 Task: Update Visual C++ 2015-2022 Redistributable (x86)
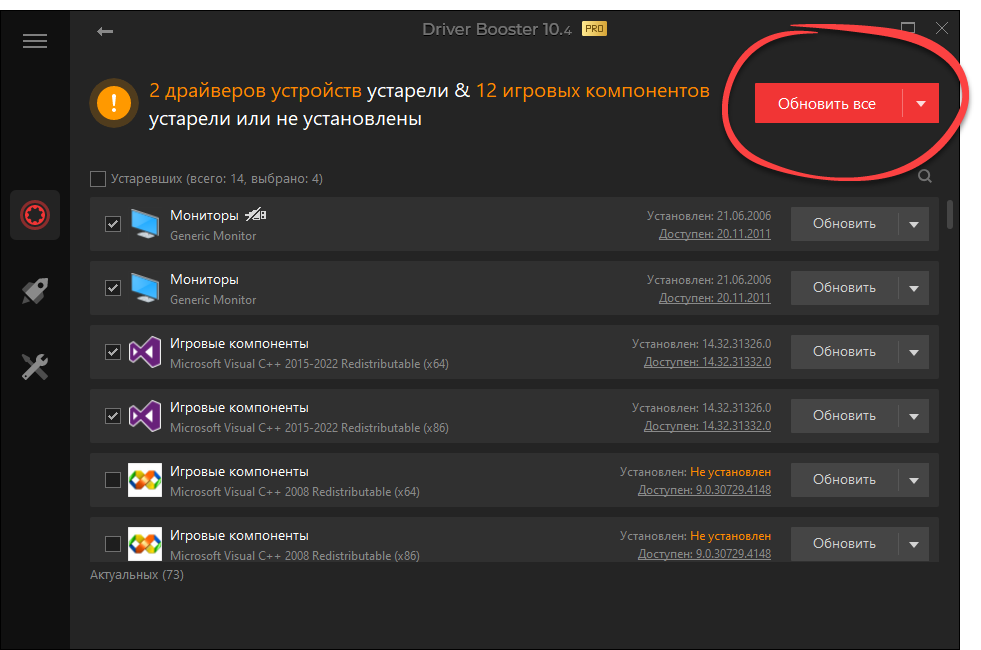pyautogui.click(x=845, y=416)
